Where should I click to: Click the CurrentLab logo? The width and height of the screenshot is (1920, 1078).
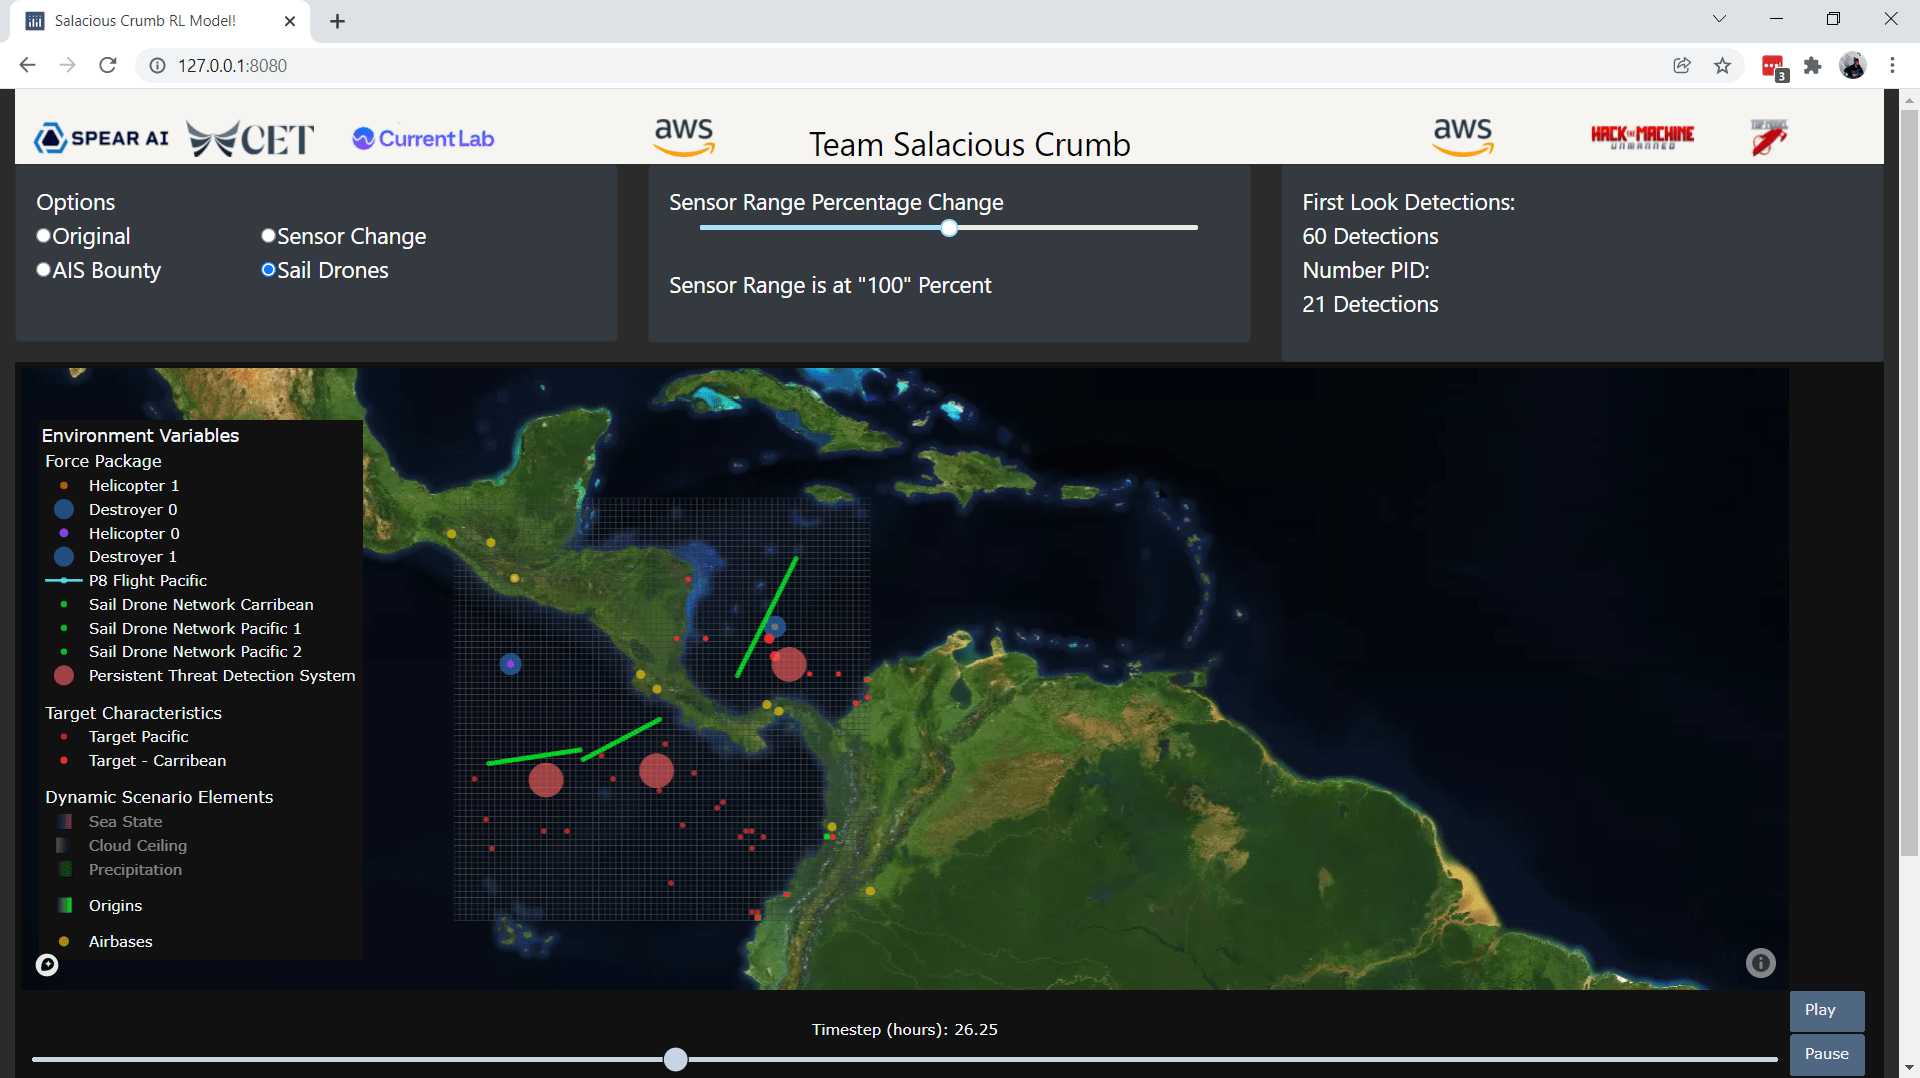423,139
